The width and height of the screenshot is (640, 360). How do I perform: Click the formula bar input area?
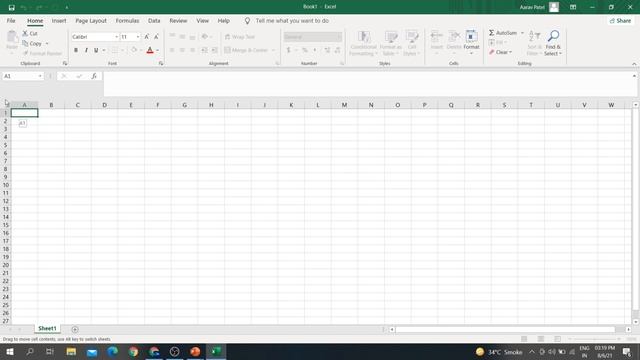coord(367,84)
